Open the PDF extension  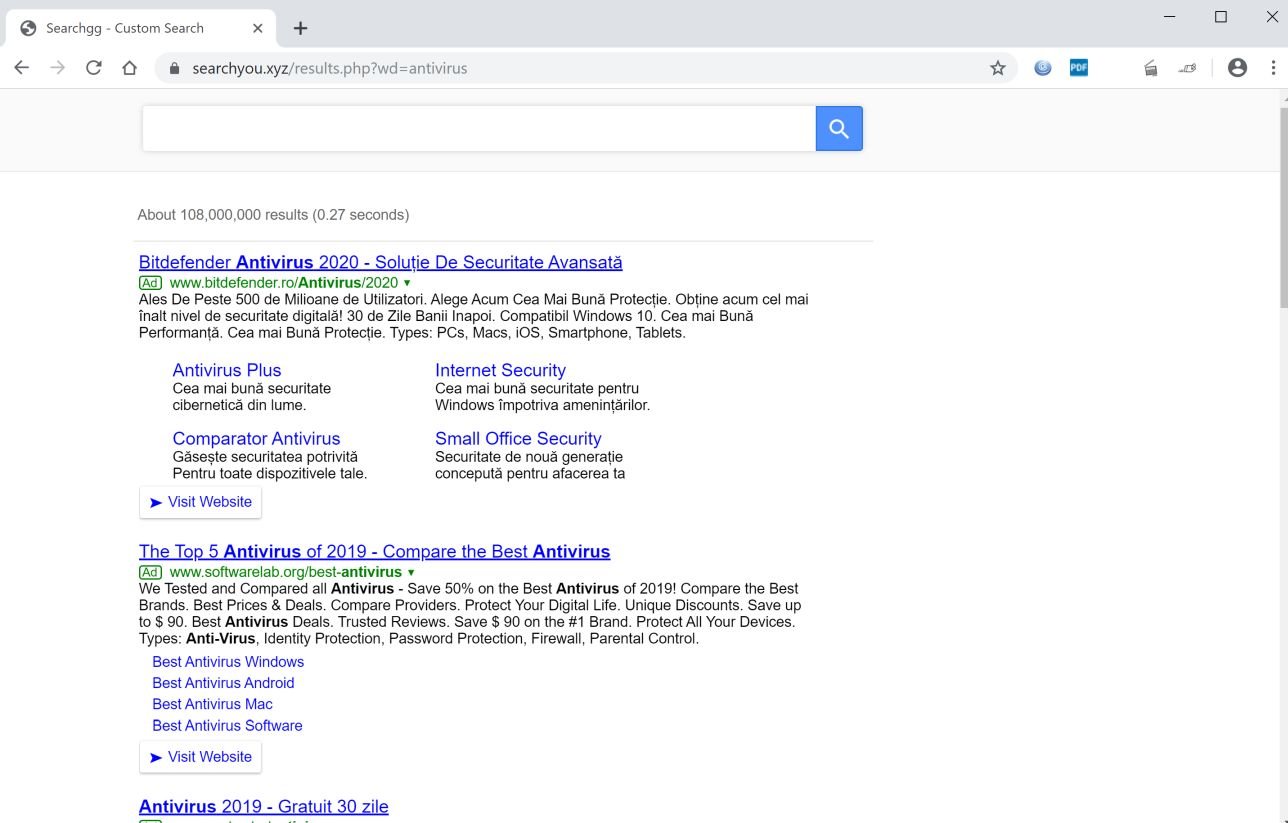pos(1079,68)
